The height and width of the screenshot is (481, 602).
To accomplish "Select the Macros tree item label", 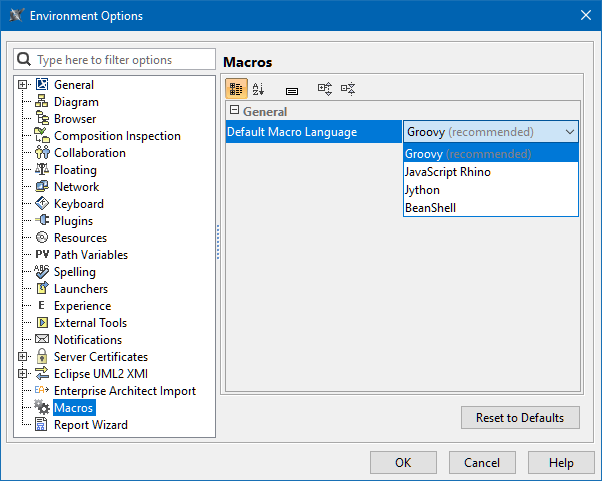I will click(73, 407).
